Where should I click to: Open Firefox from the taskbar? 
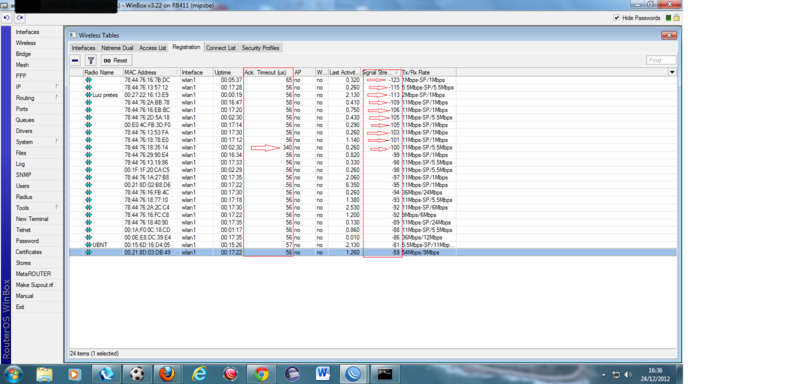pyautogui.click(x=167, y=374)
